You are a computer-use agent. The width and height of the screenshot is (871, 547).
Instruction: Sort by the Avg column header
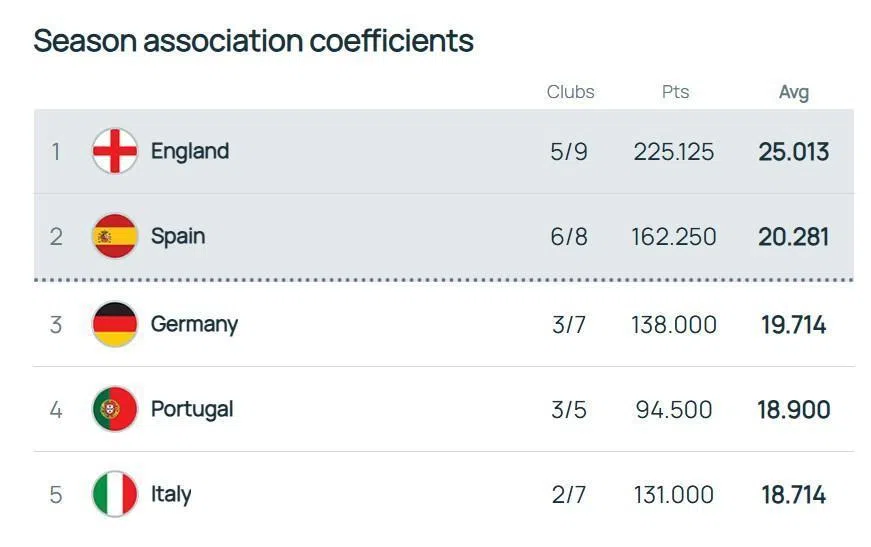794,92
